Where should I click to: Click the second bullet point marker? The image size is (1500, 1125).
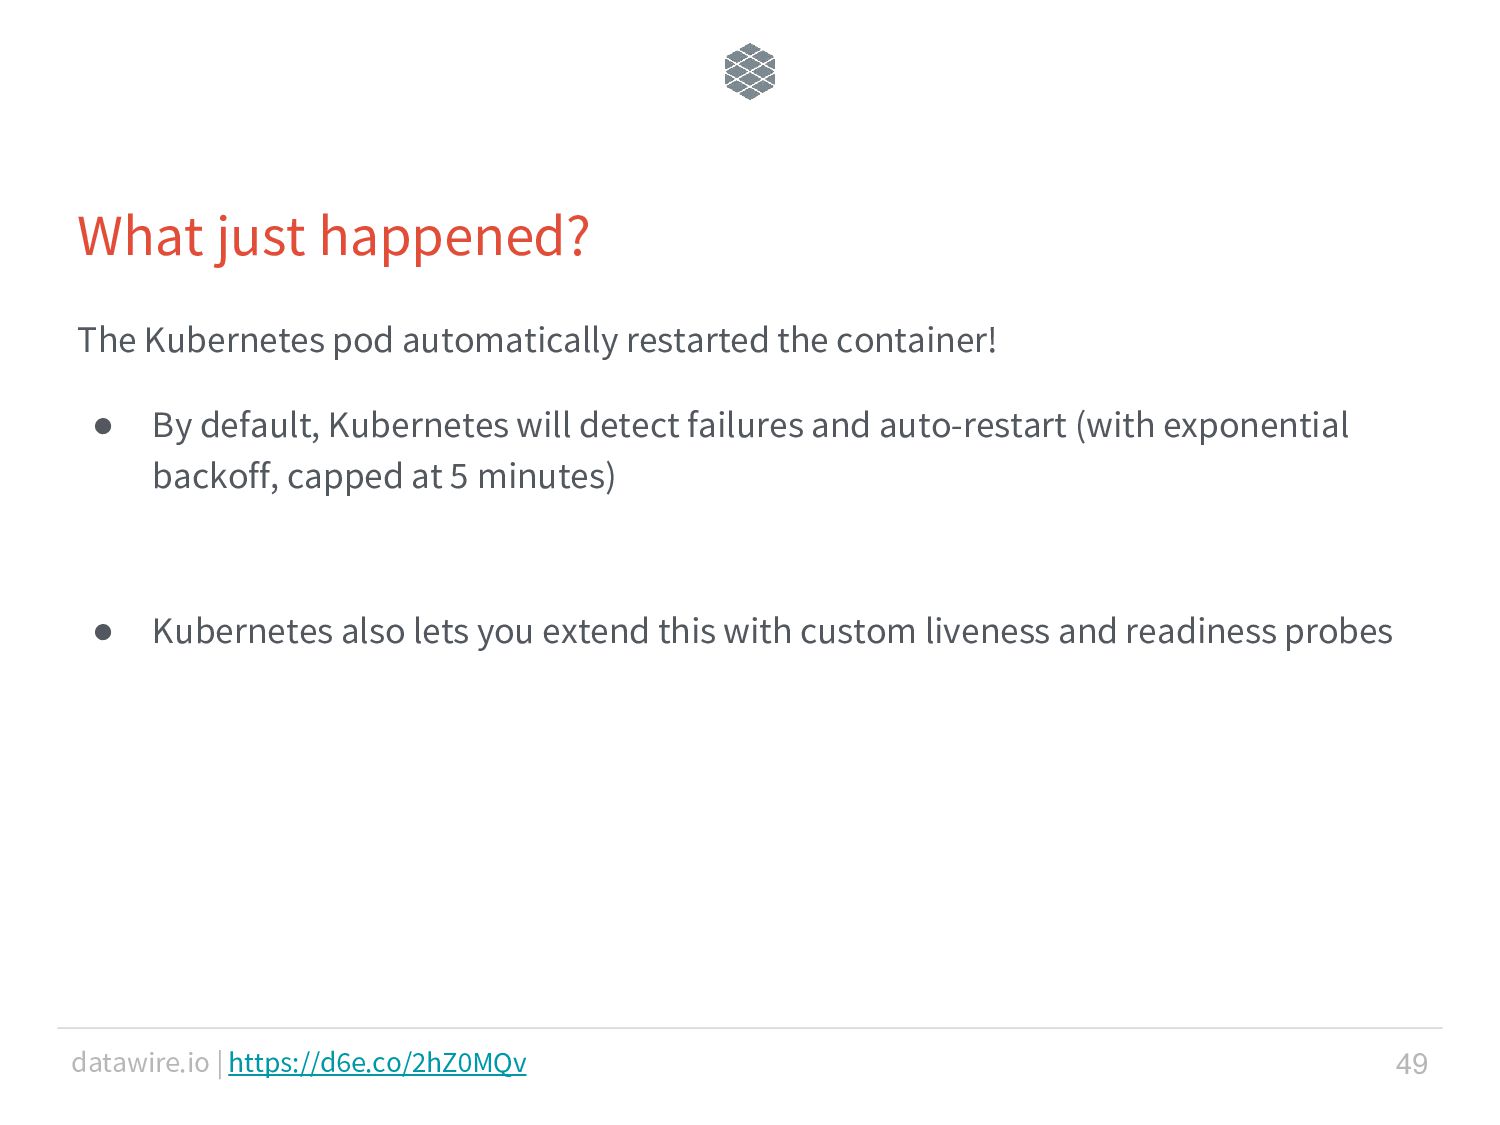(103, 632)
